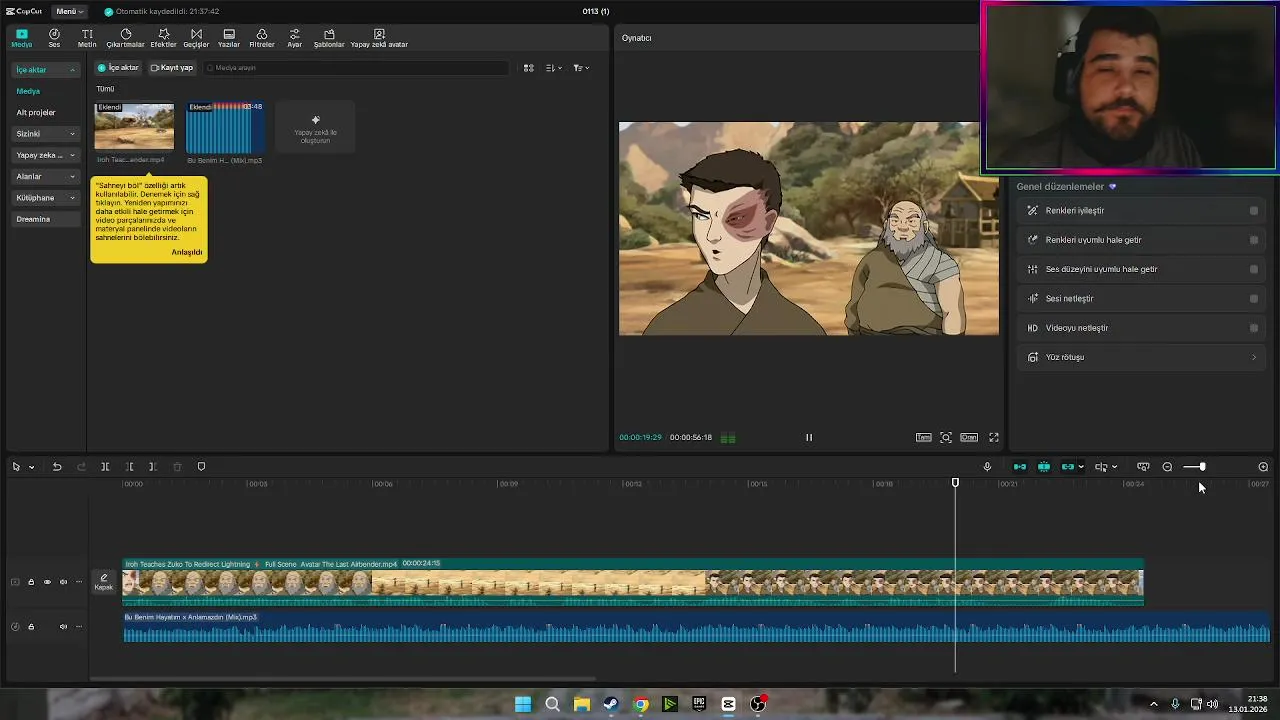Toggle auto snapping in timeline
This screenshot has width=1280, height=720.
point(1044,467)
